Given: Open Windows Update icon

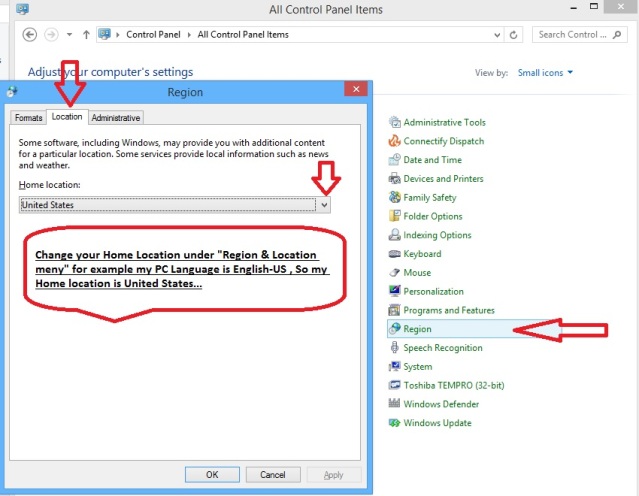Looking at the screenshot, I should click(394, 422).
